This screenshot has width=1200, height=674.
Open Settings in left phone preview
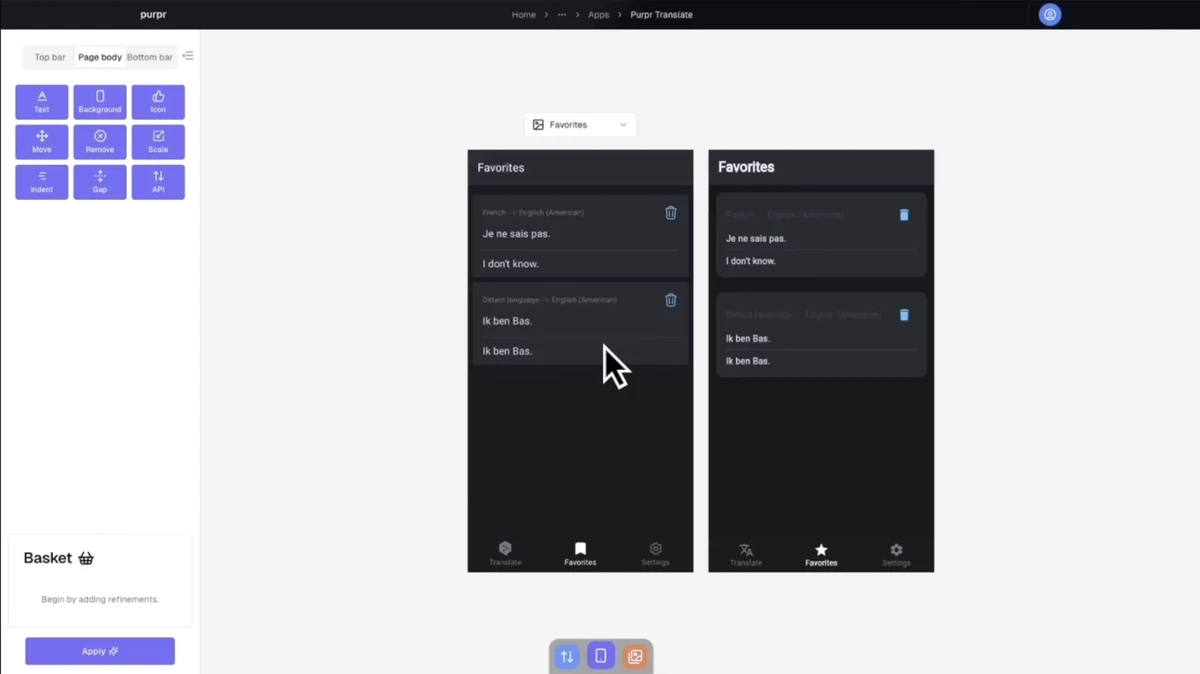655,554
